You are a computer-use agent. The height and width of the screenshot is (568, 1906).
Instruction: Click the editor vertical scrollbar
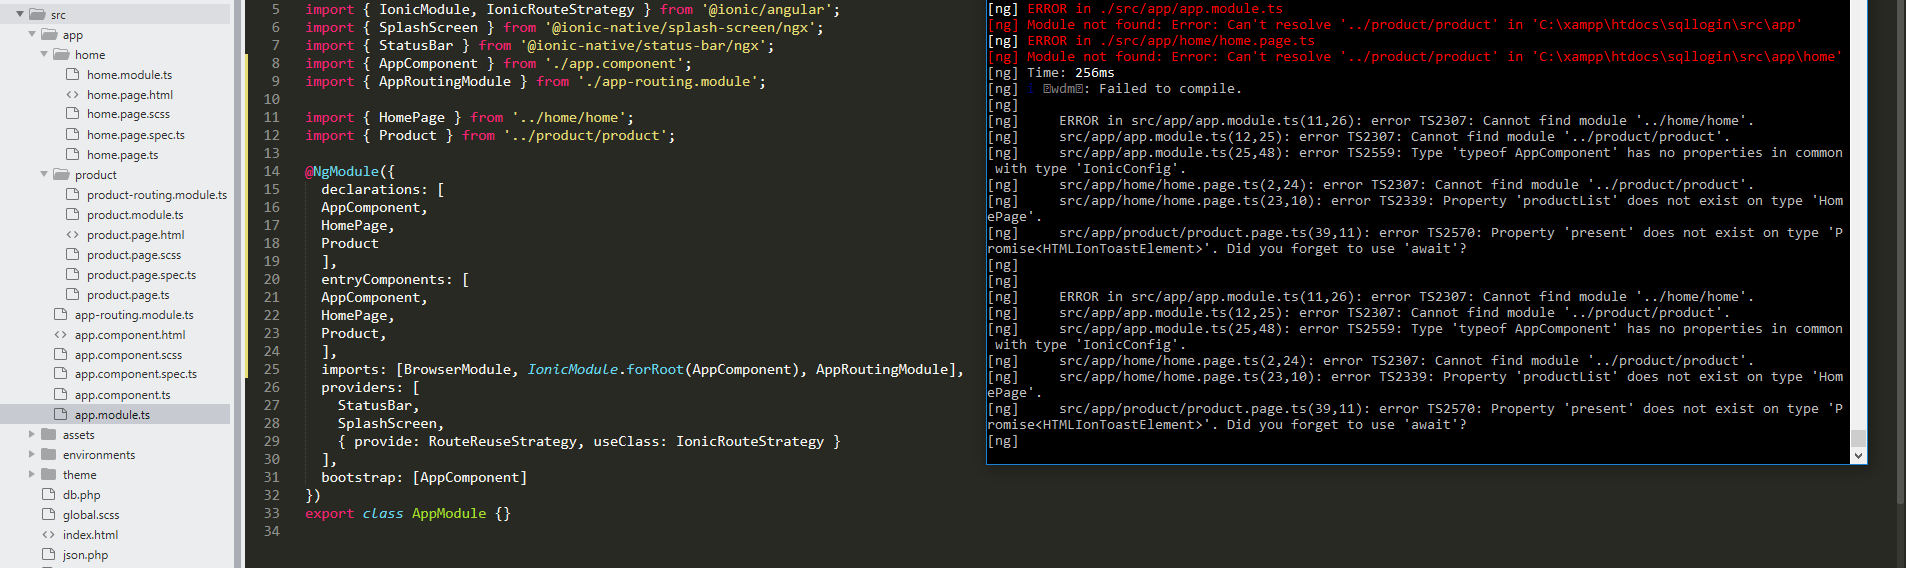1900,250
